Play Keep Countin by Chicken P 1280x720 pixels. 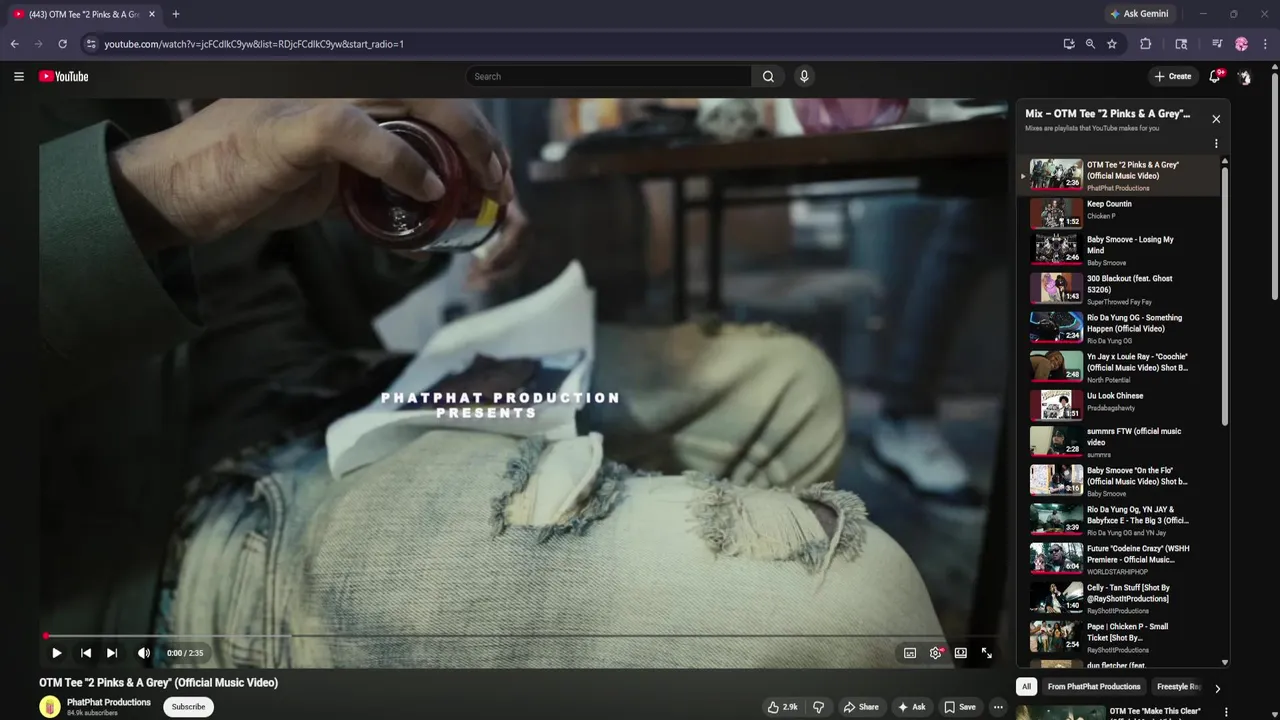[1120, 213]
